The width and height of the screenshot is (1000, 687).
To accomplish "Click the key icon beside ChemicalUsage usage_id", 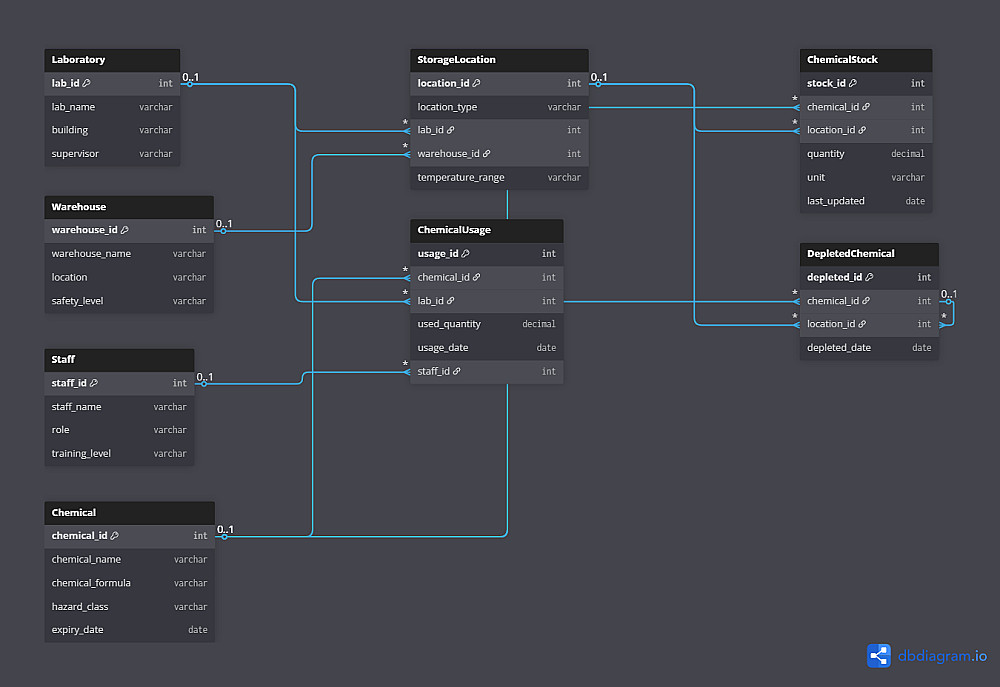I will tap(466, 254).
